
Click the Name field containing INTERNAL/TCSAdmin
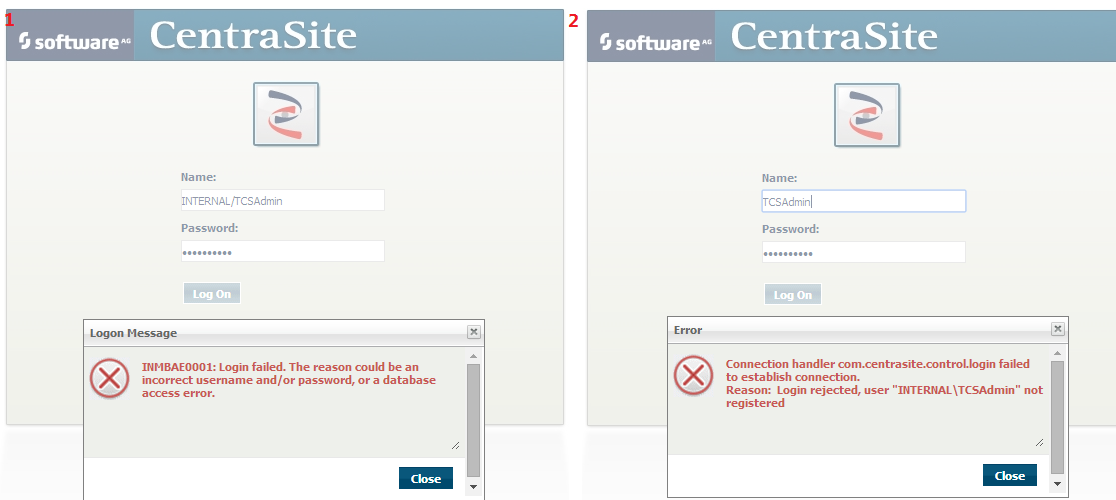click(x=283, y=201)
